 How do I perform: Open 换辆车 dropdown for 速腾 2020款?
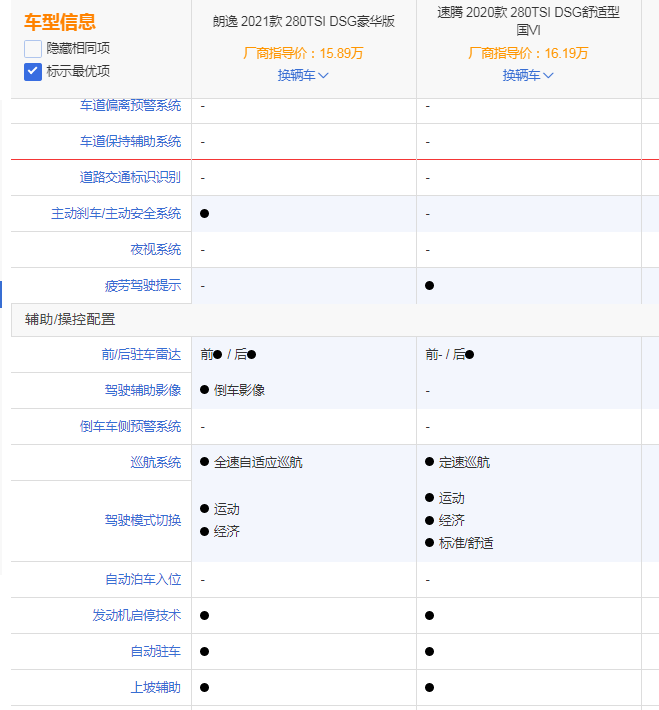527,75
